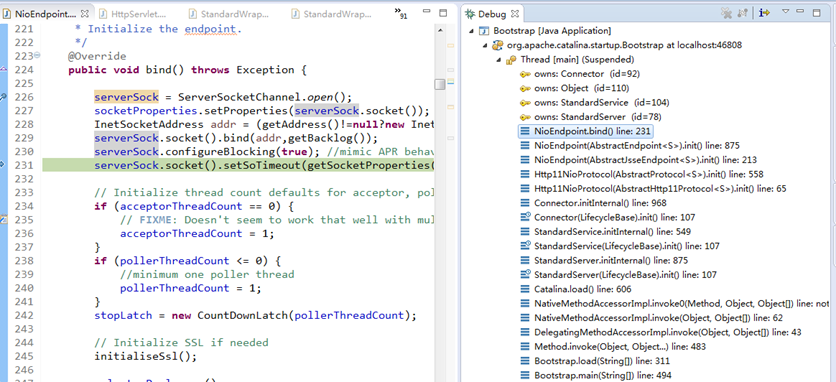Image resolution: width=836 pixels, height=382 pixels.
Task: Click the greyed debug toolbar icon beside Remove All Terminated
Action: (x=742, y=13)
